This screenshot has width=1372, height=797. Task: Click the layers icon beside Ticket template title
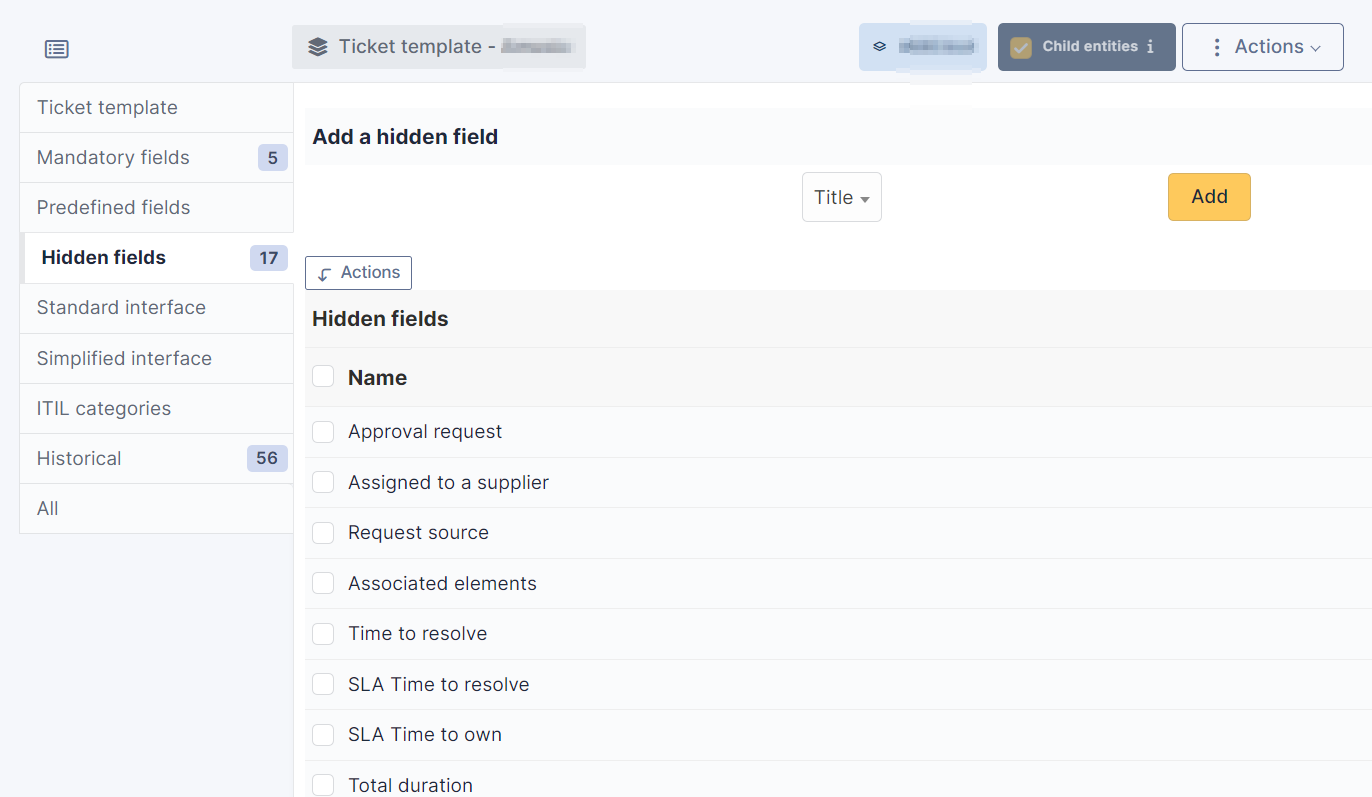pyautogui.click(x=318, y=46)
